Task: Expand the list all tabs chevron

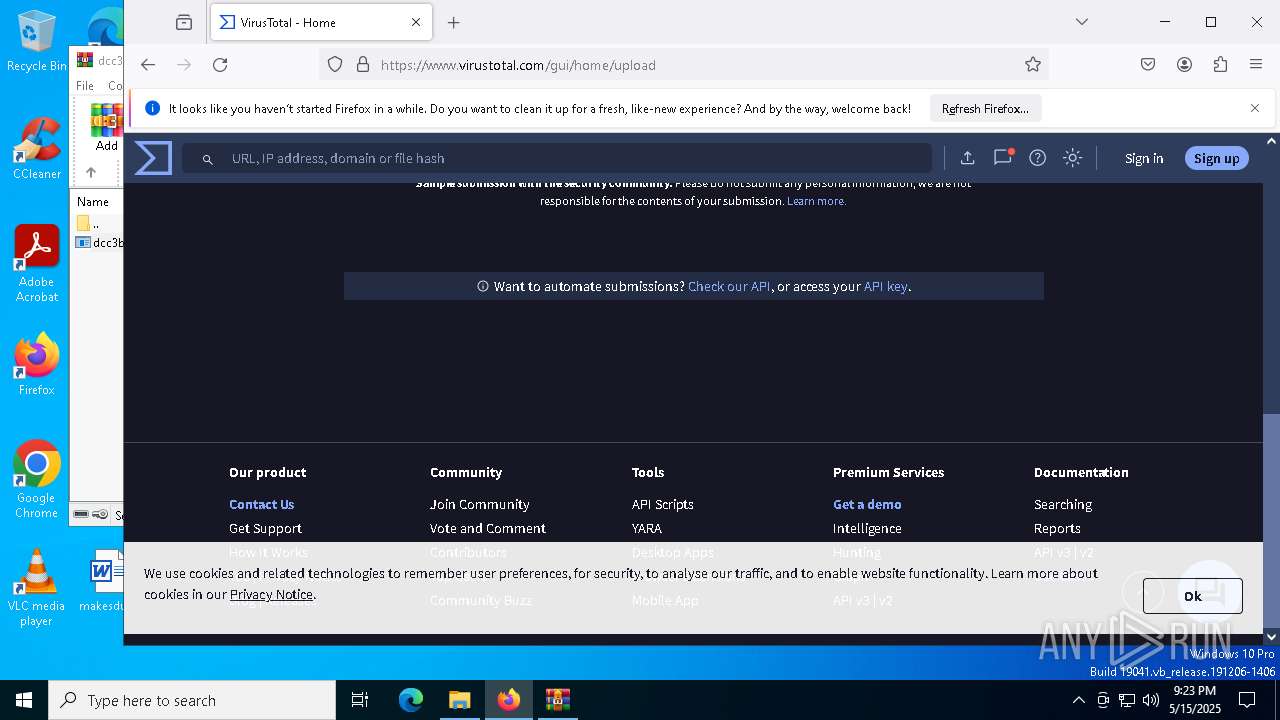Action: [1081, 22]
